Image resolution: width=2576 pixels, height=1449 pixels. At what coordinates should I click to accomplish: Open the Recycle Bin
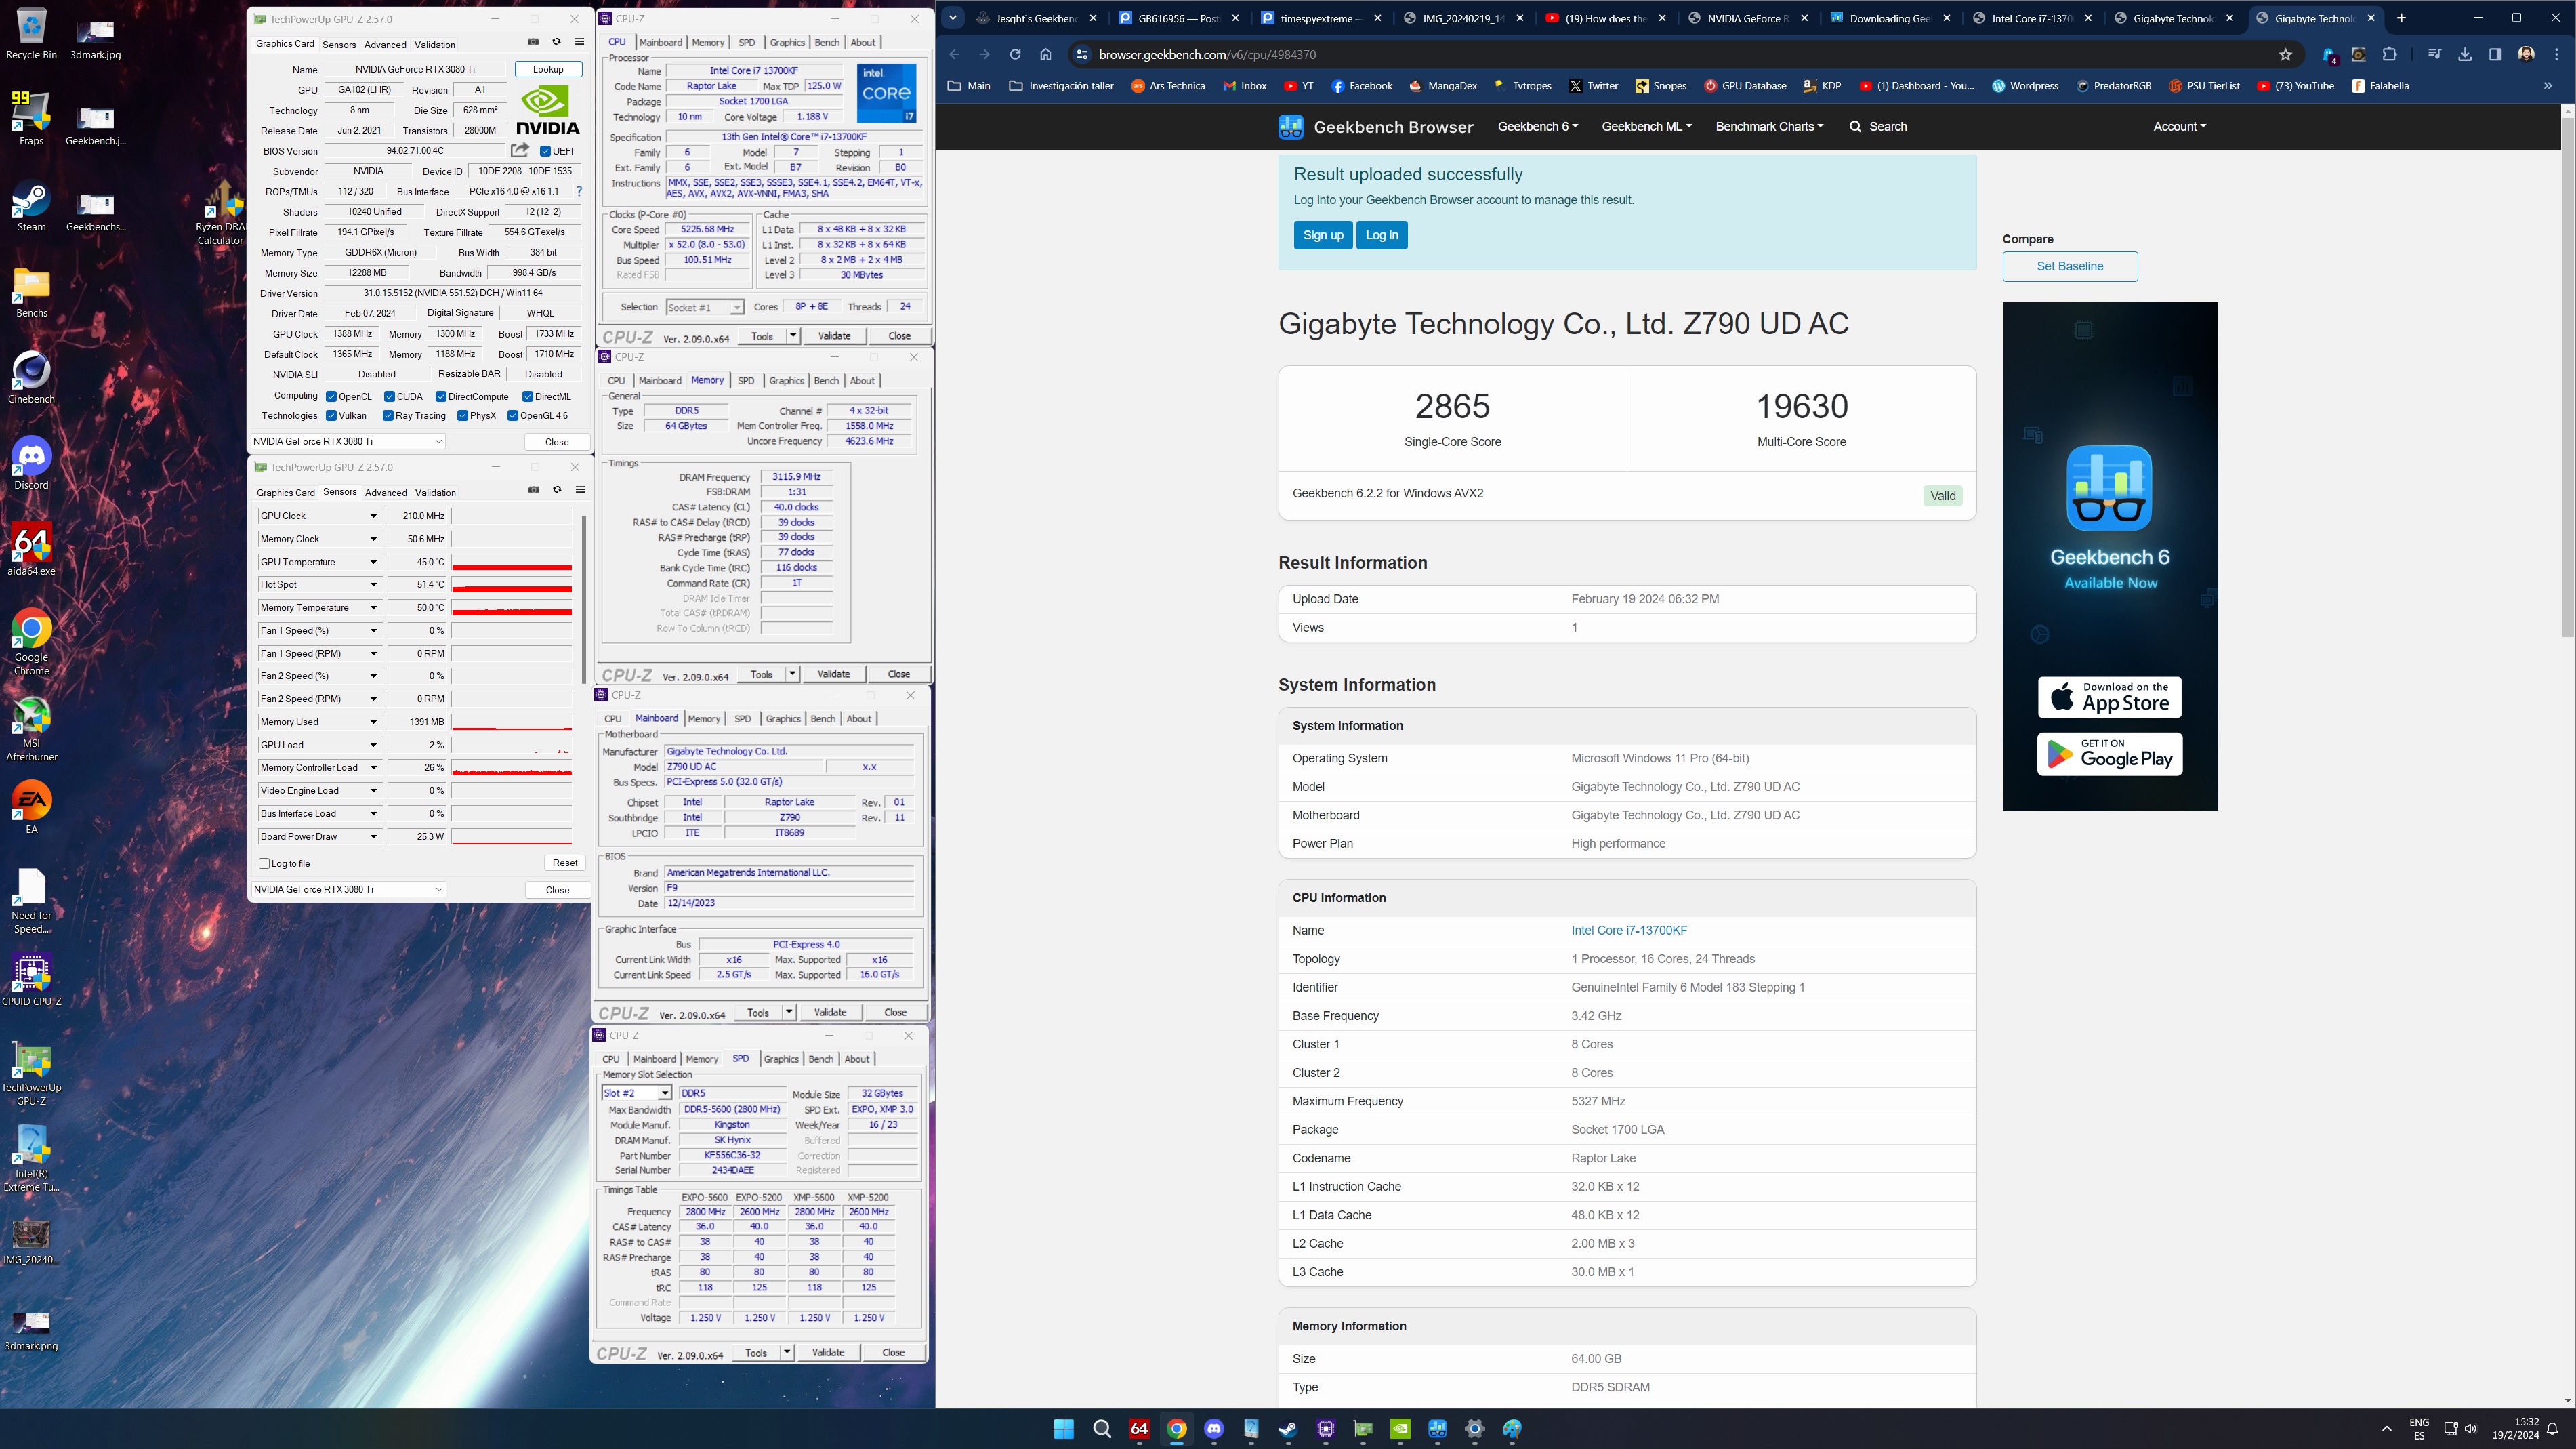[31, 34]
